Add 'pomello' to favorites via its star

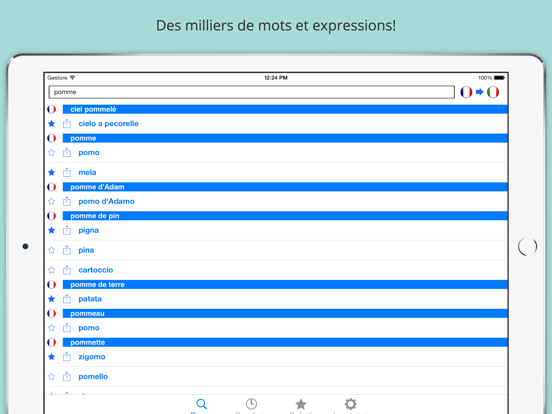(51, 376)
